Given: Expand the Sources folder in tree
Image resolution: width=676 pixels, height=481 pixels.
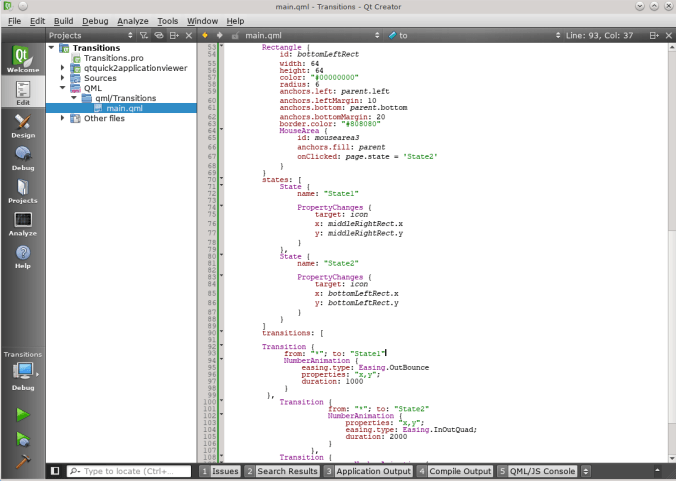Looking at the screenshot, I should (63, 78).
